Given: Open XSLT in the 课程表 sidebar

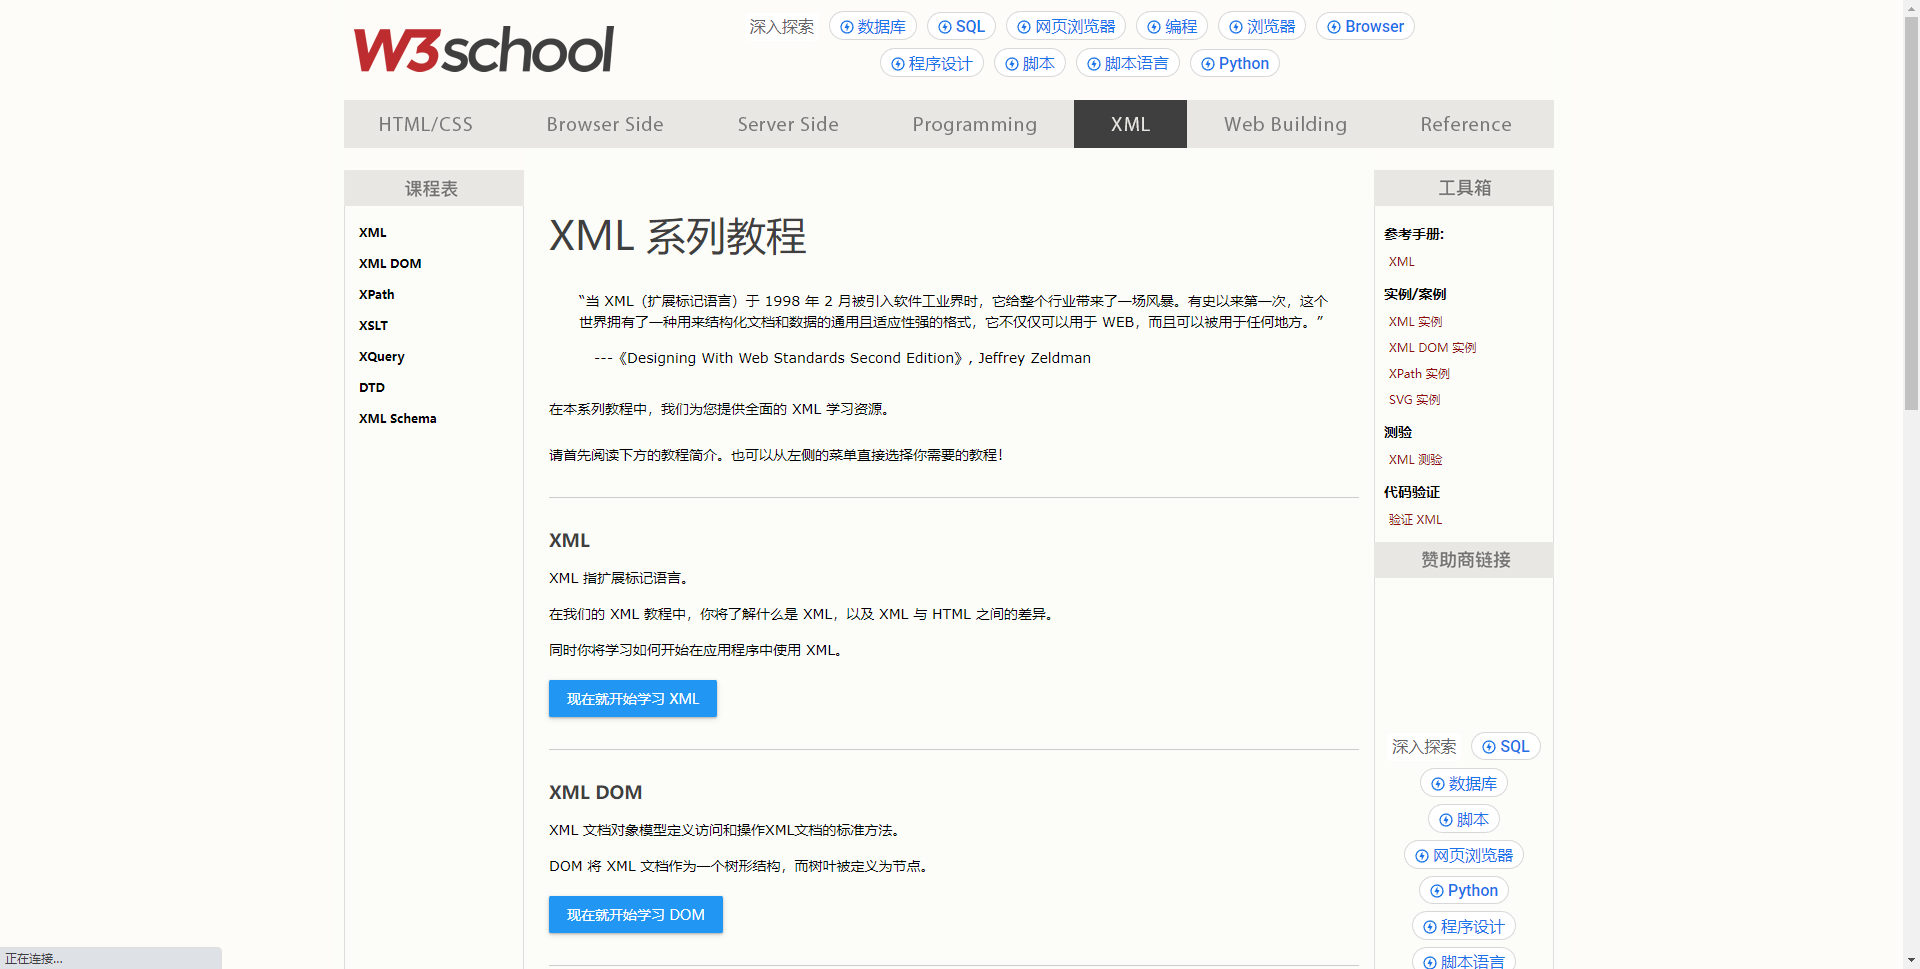Looking at the screenshot, I should pyautogui.click(x=373, y=325).
